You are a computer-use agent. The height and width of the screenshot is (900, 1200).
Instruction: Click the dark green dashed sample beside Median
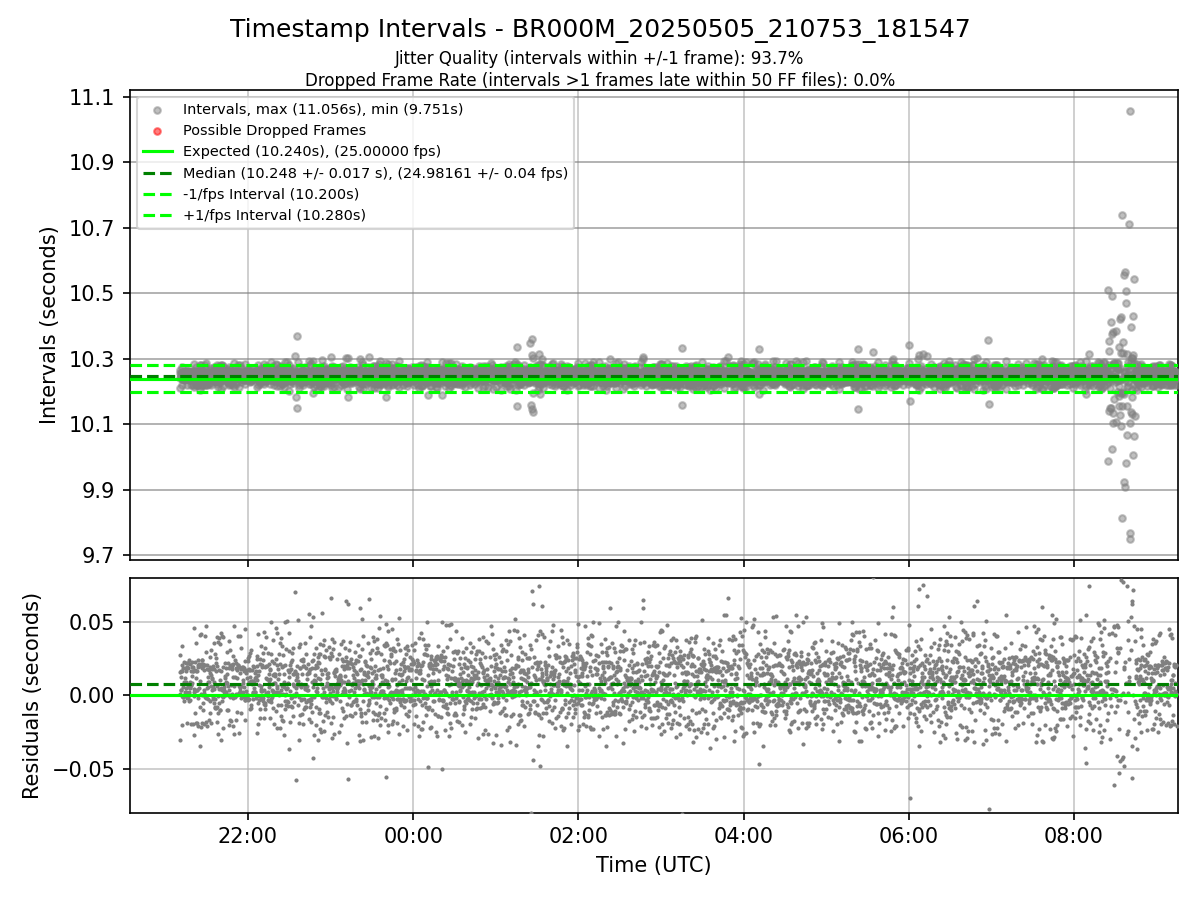(157, 173)
